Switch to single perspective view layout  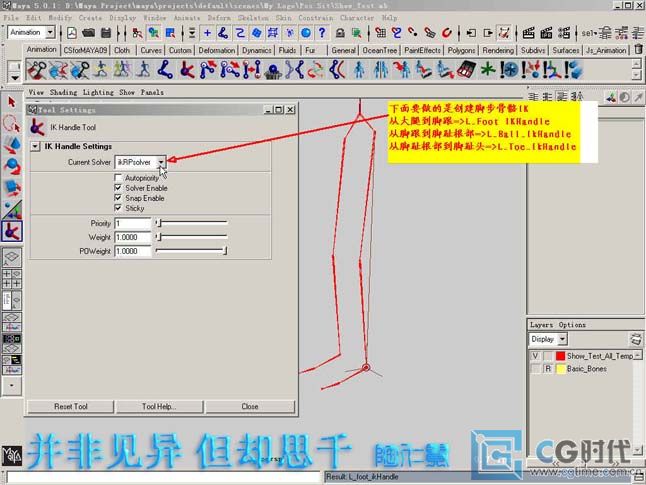click(12, 257)
